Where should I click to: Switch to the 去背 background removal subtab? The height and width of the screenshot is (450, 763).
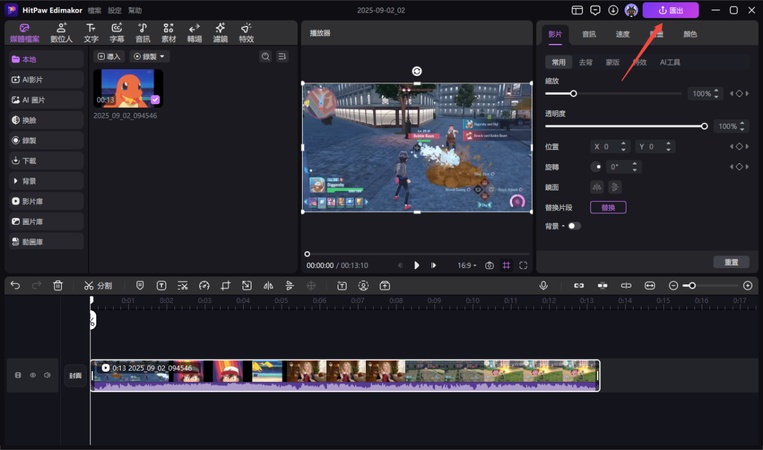(x=585, y=62)
